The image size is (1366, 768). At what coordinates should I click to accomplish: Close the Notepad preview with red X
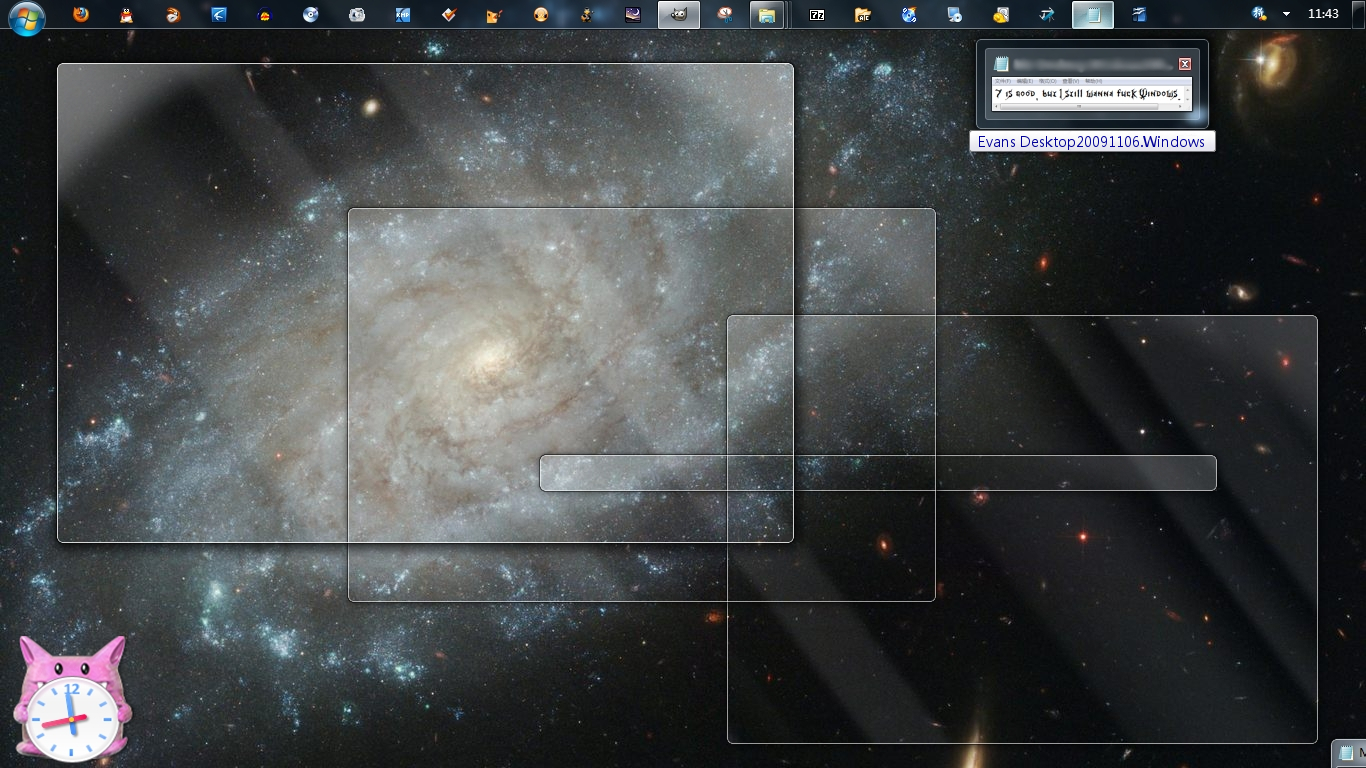coord(1185,64)
